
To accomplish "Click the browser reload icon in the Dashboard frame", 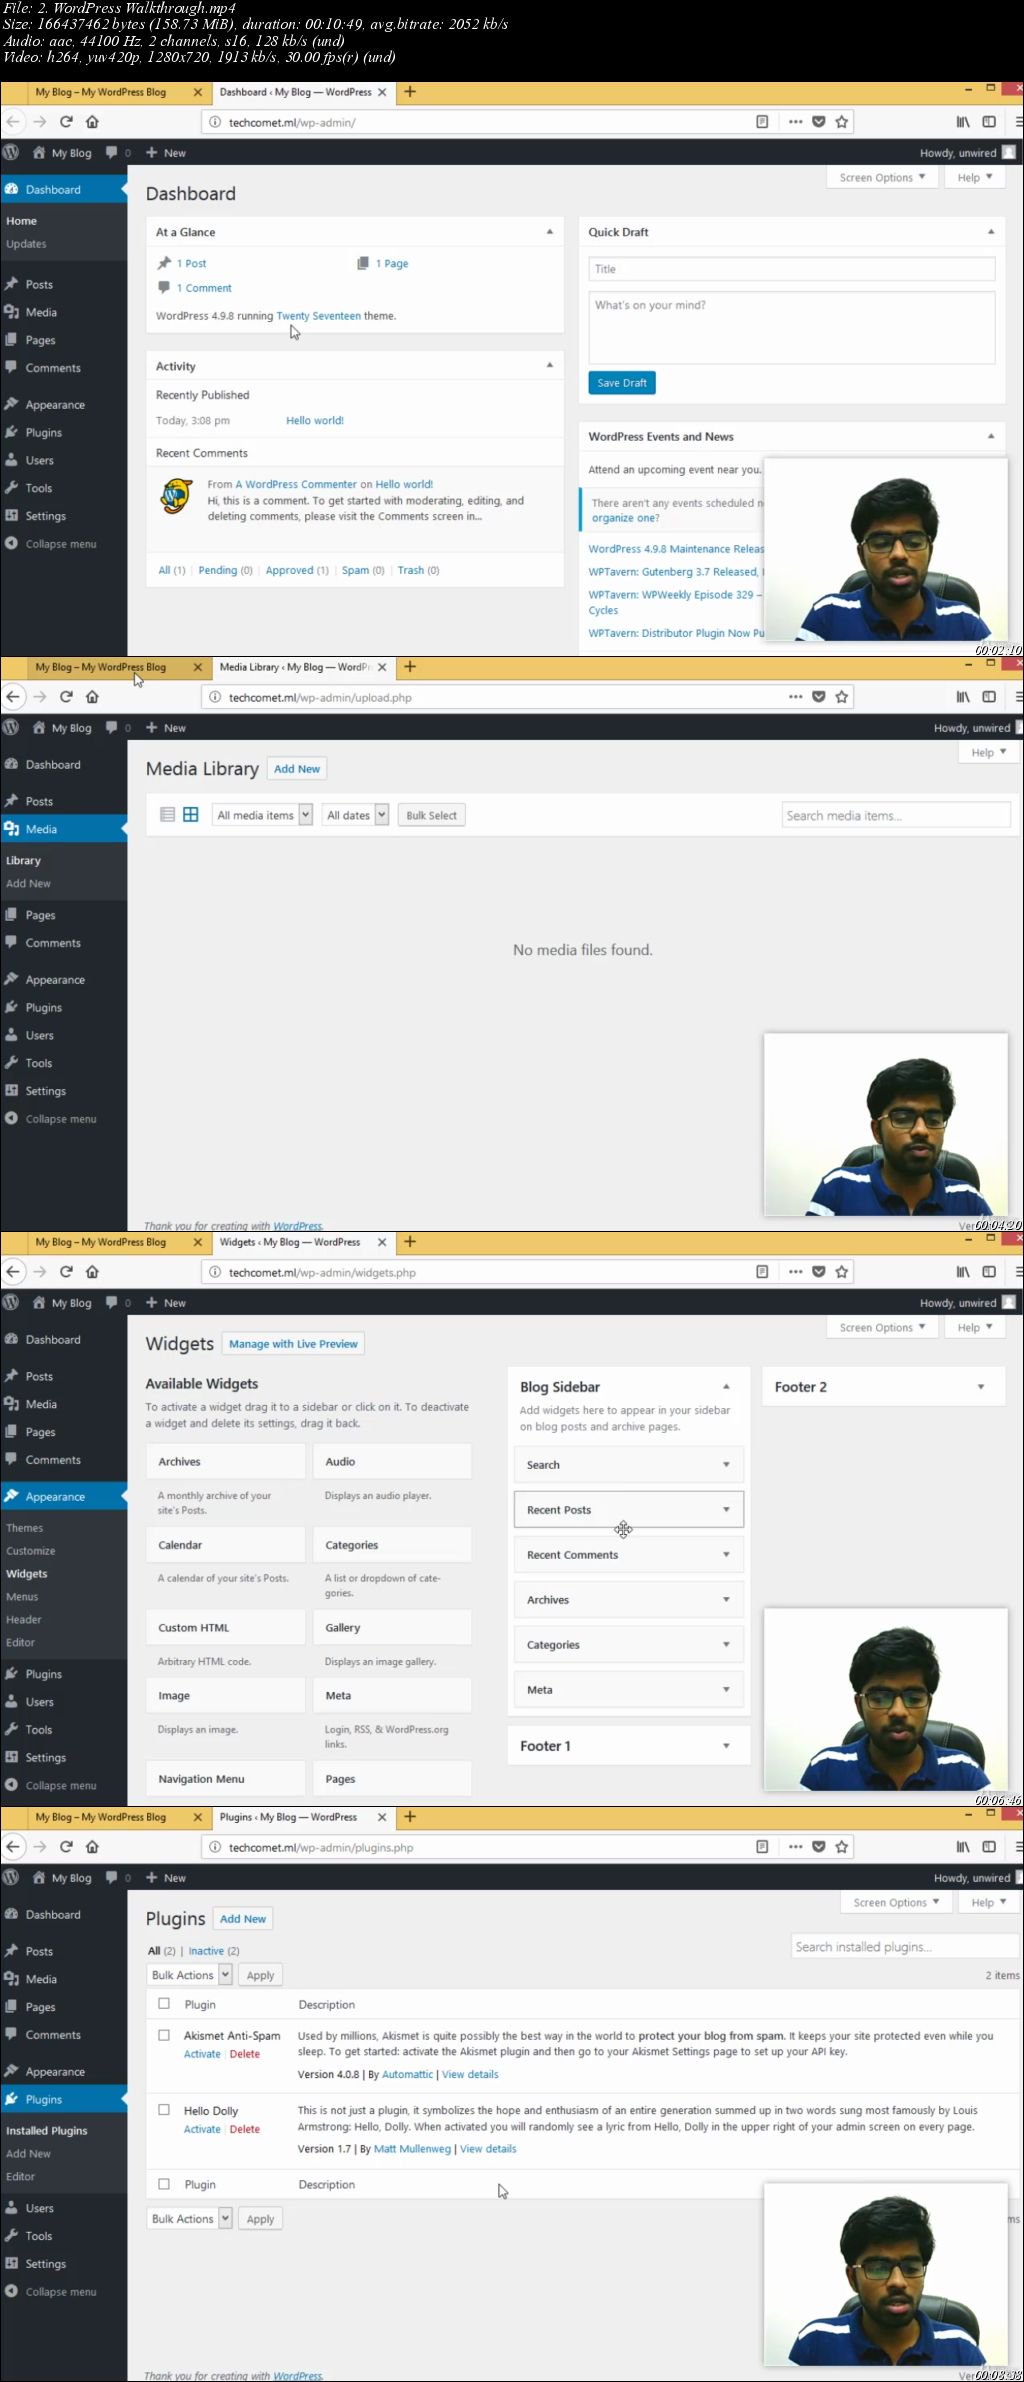I will coord(66,122).
